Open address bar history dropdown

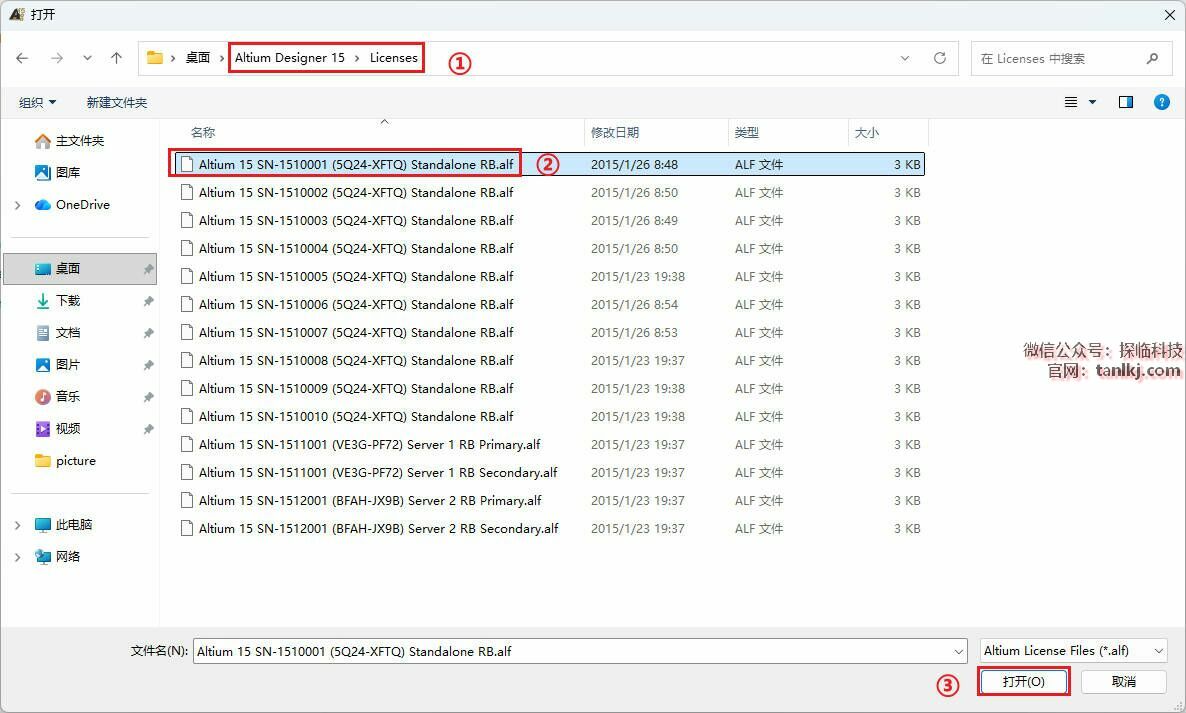905,58
